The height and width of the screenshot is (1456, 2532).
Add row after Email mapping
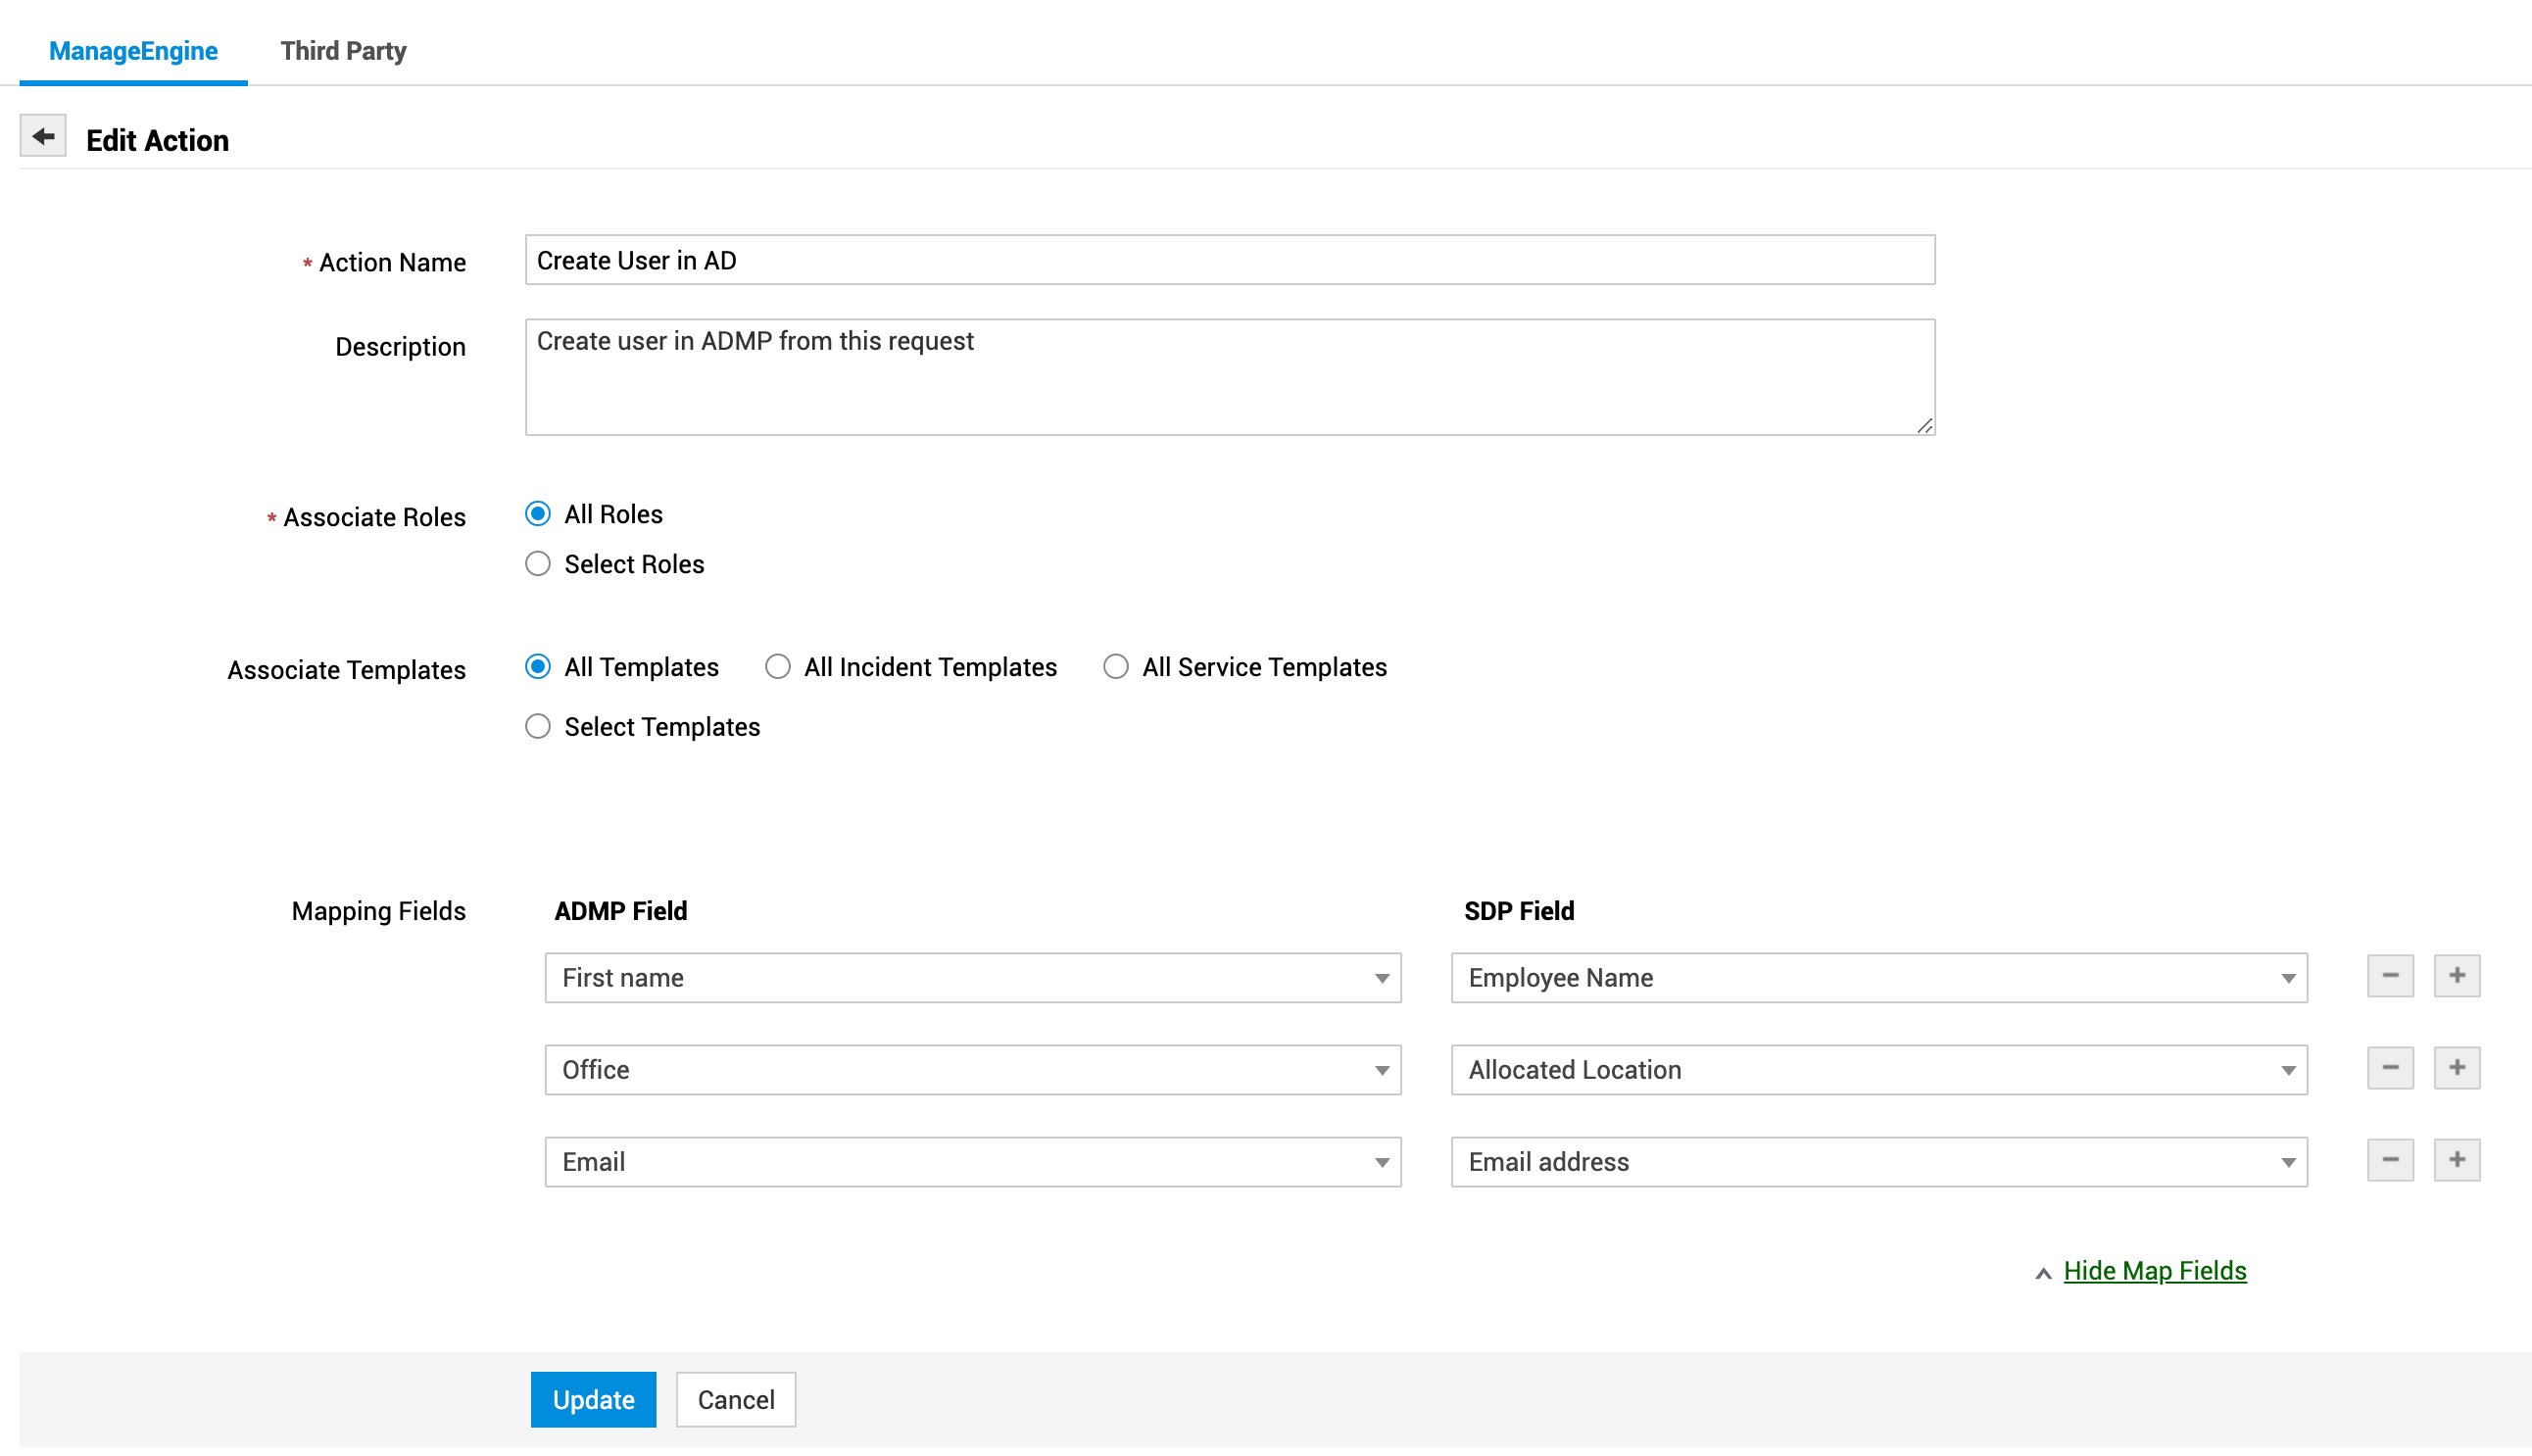[2455, 1160]
